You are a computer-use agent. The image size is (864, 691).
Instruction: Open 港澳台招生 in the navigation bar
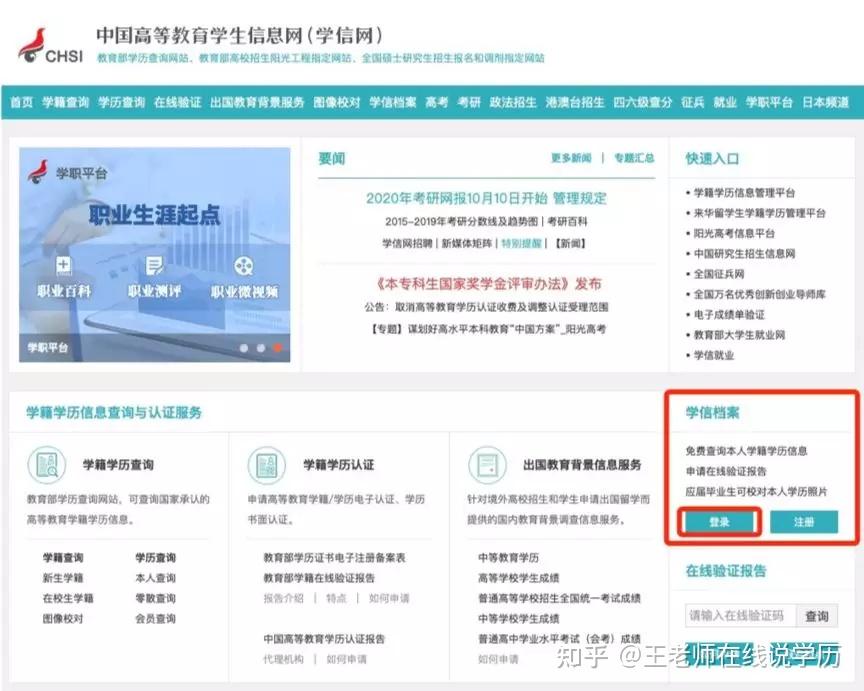[575, 102]
